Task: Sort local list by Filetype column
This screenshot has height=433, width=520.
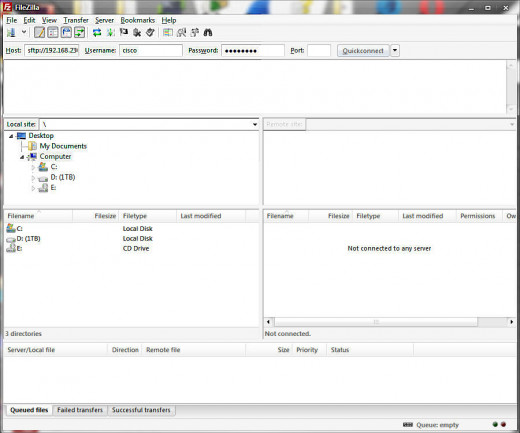Action: [148, 216]
